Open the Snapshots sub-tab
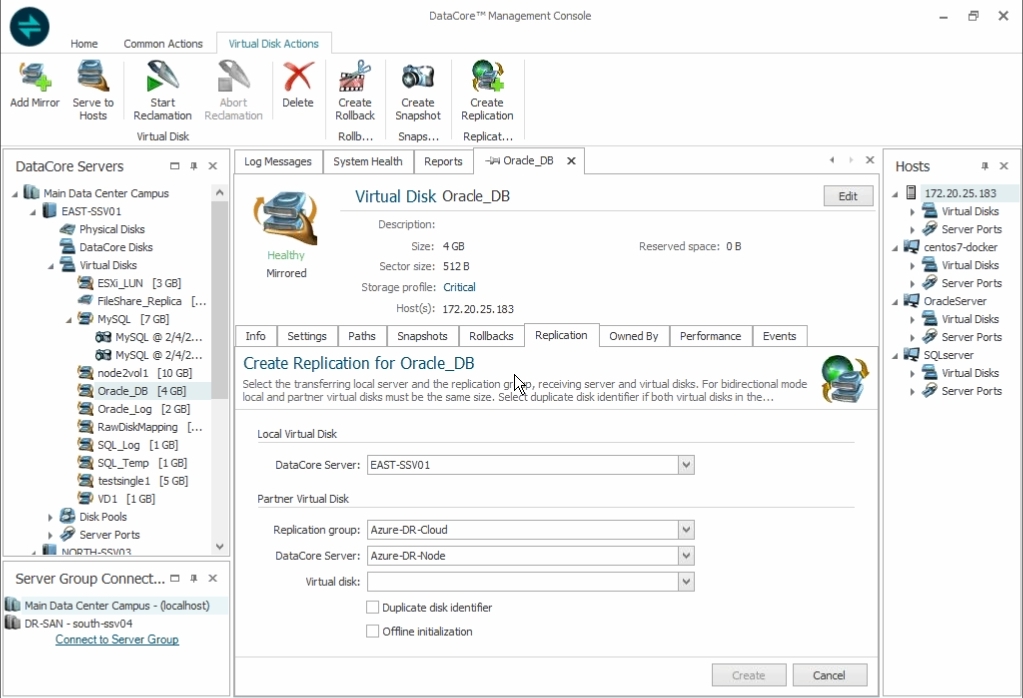The image size is (1023, 698). point(422,336)
